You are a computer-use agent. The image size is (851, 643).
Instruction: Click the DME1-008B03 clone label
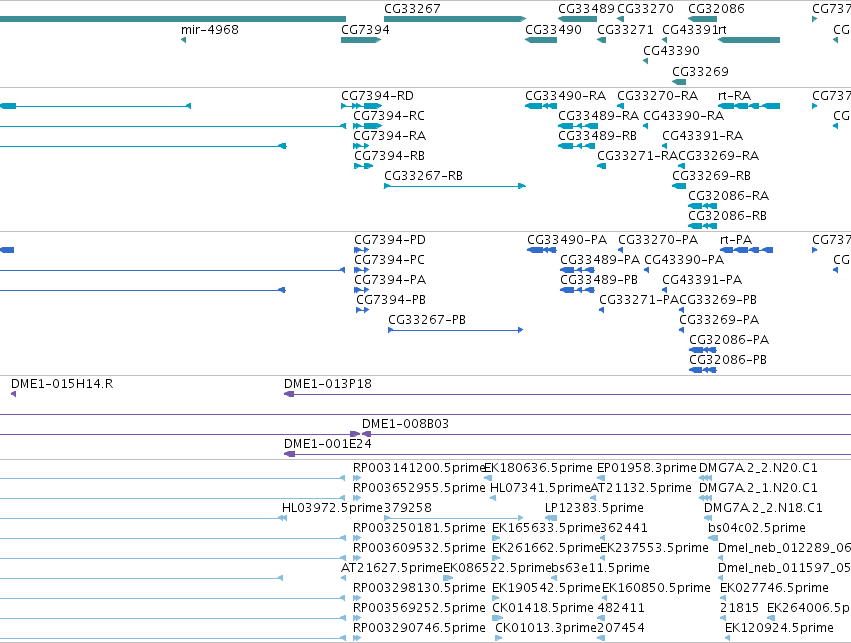pos(405,424)
